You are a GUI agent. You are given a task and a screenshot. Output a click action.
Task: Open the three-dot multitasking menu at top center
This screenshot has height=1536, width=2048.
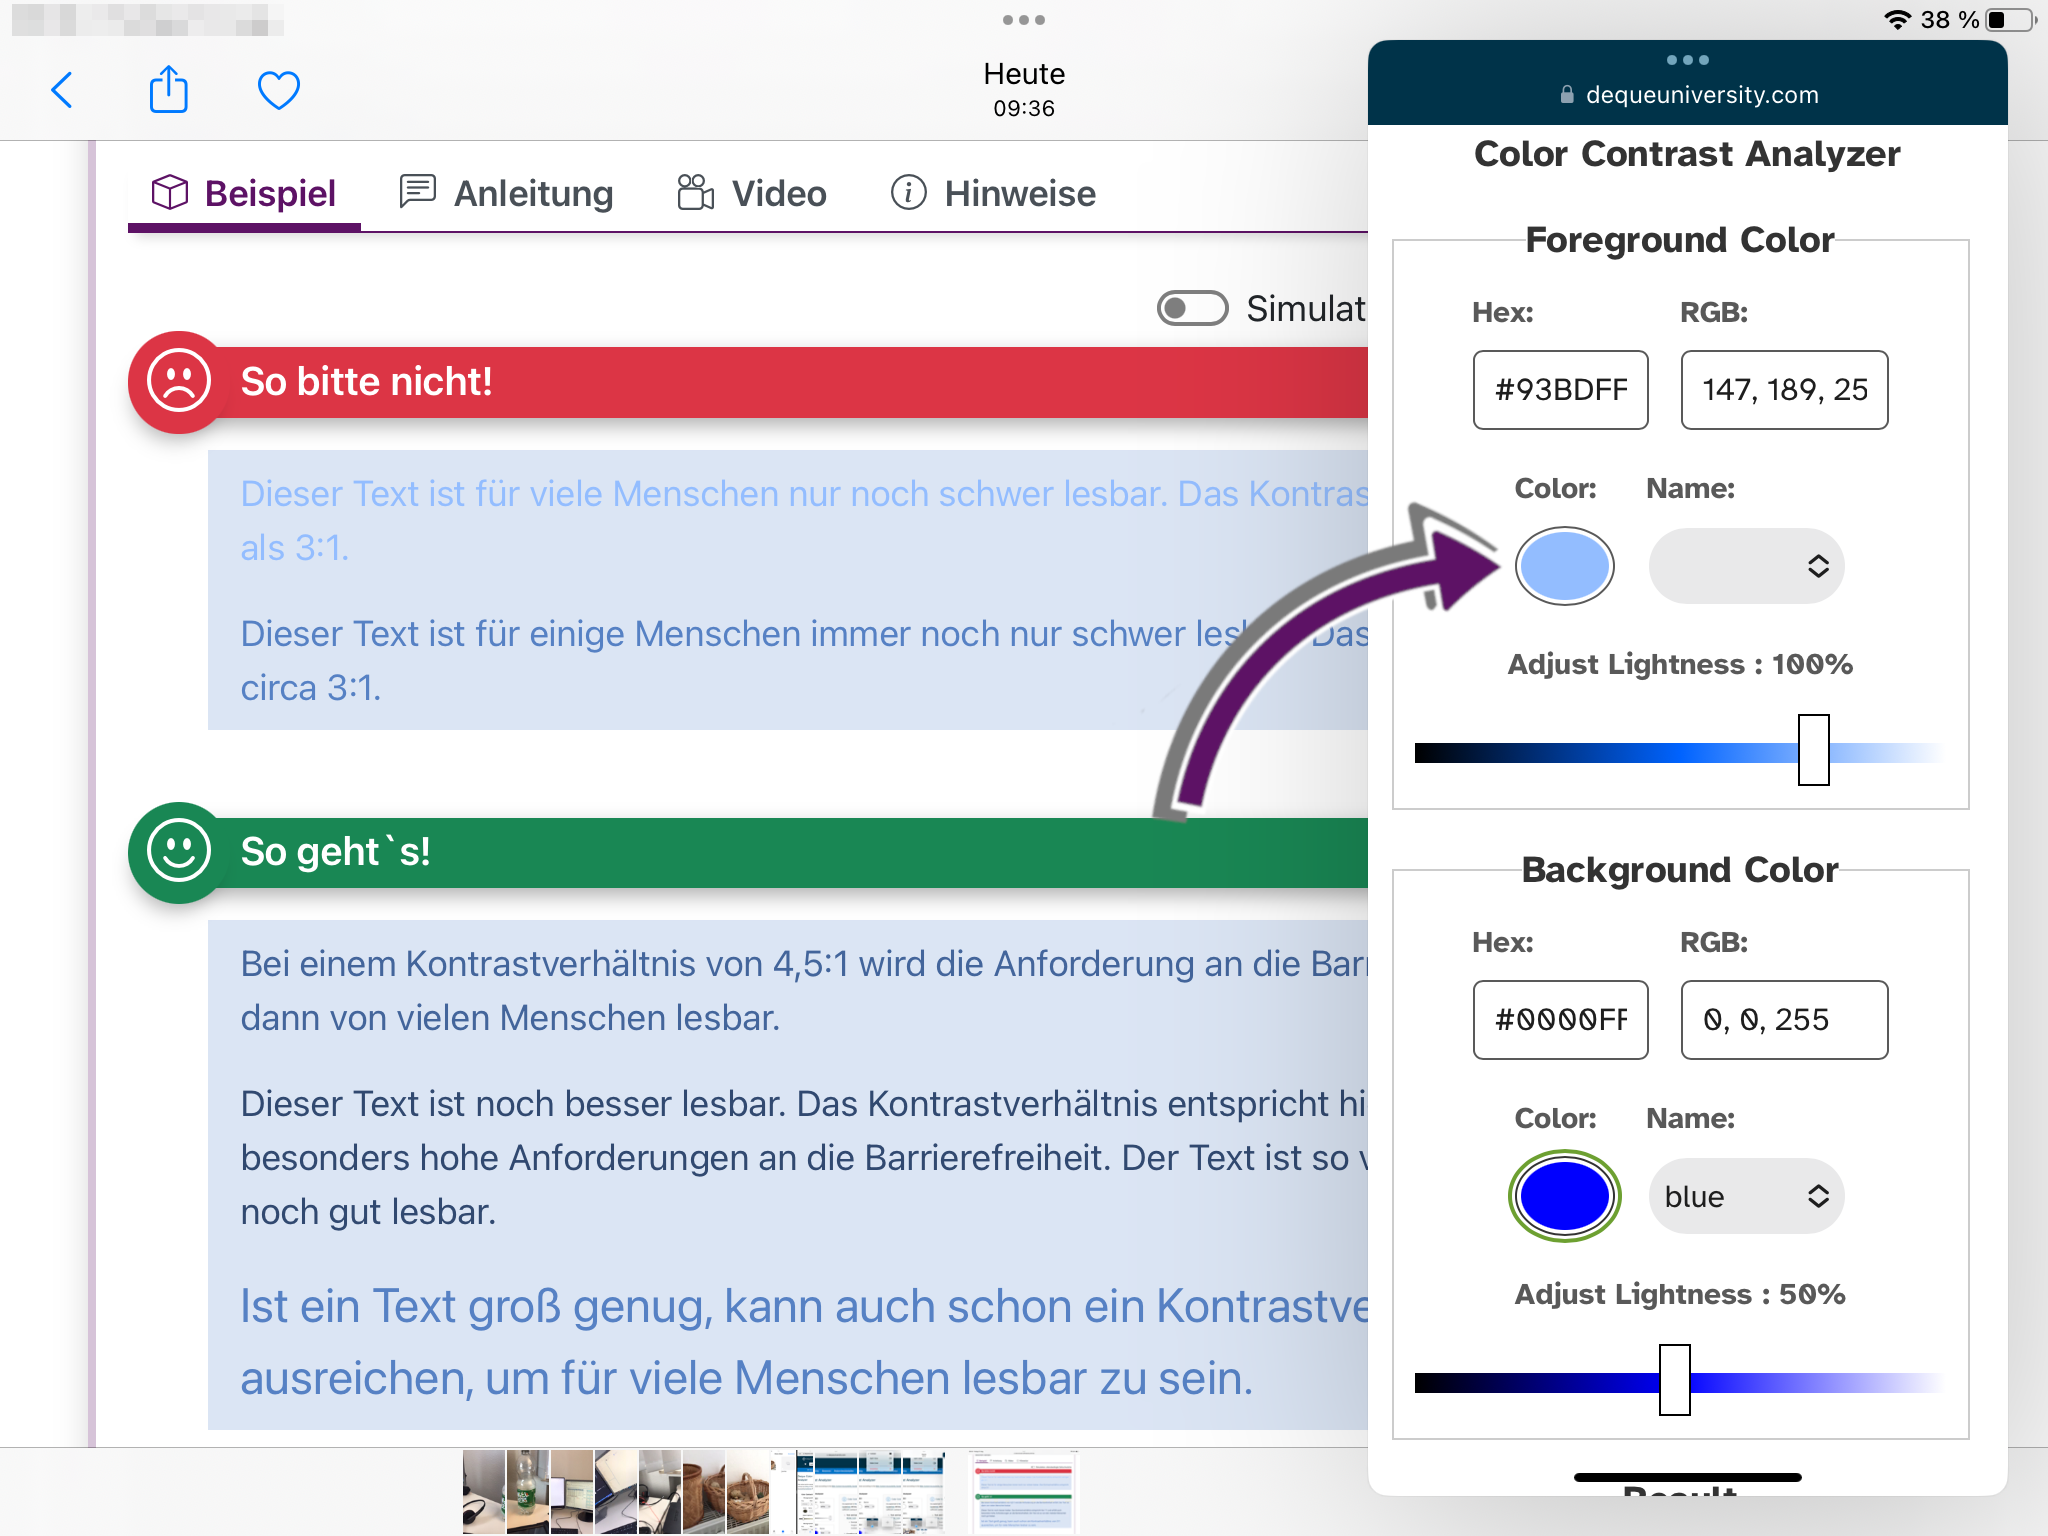tap(1023, 20)
